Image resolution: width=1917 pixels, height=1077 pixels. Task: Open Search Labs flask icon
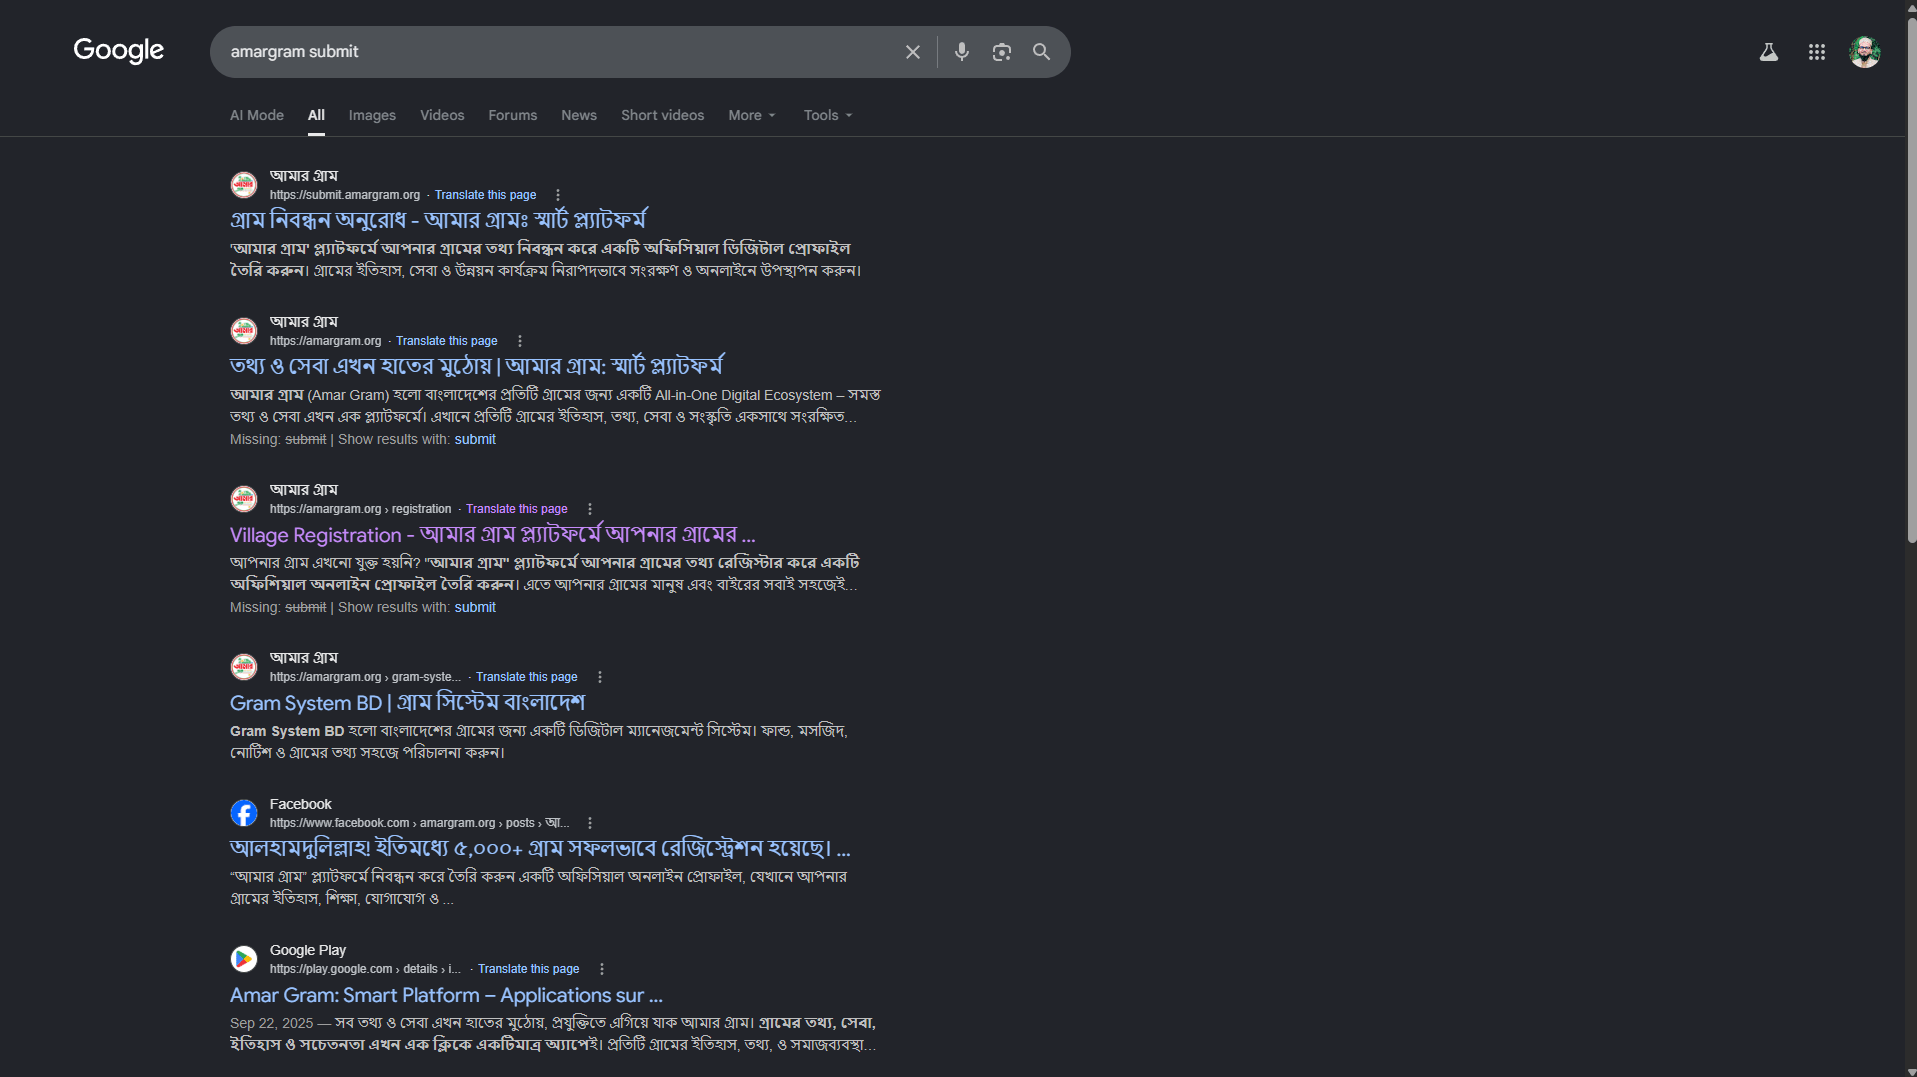tap(1768, 52)
